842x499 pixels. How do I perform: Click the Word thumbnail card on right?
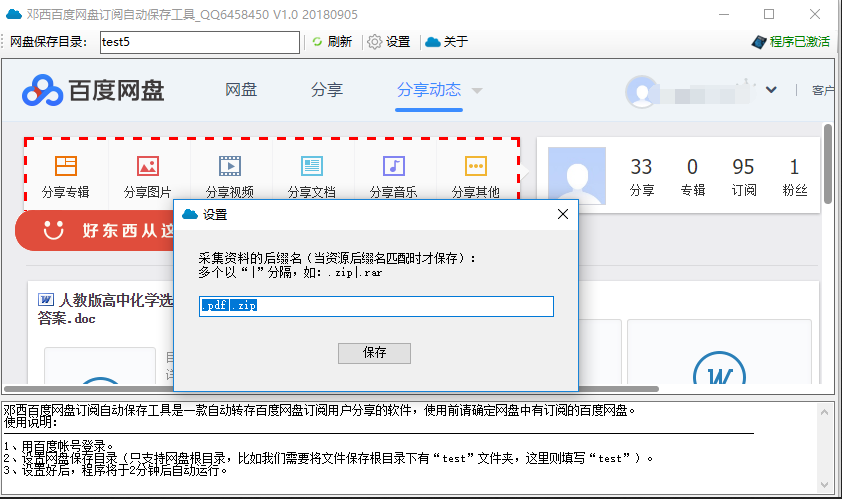[719, 352]
